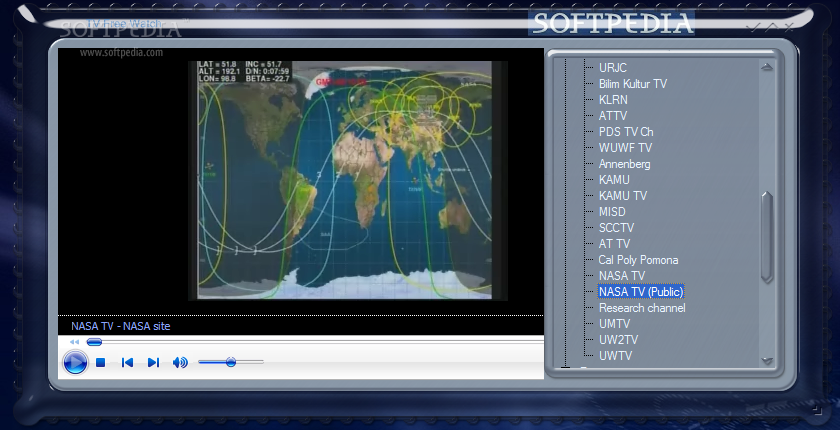Click the channel list scroll up arrow
Viewport: 840px width, 430px height.
click(x=767, y=67)
